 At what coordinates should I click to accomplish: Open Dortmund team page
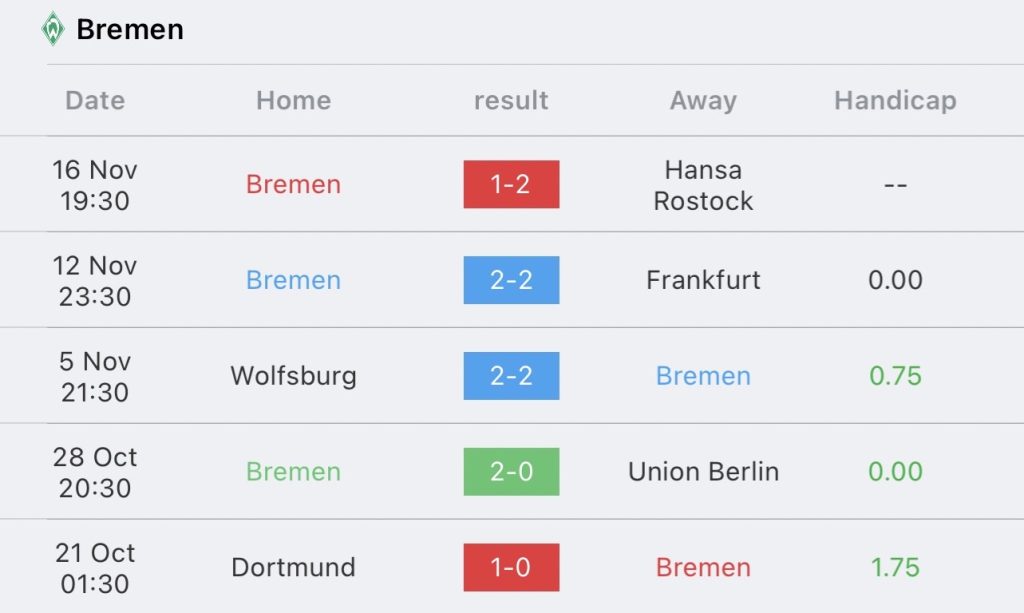[x=293, y=567]
